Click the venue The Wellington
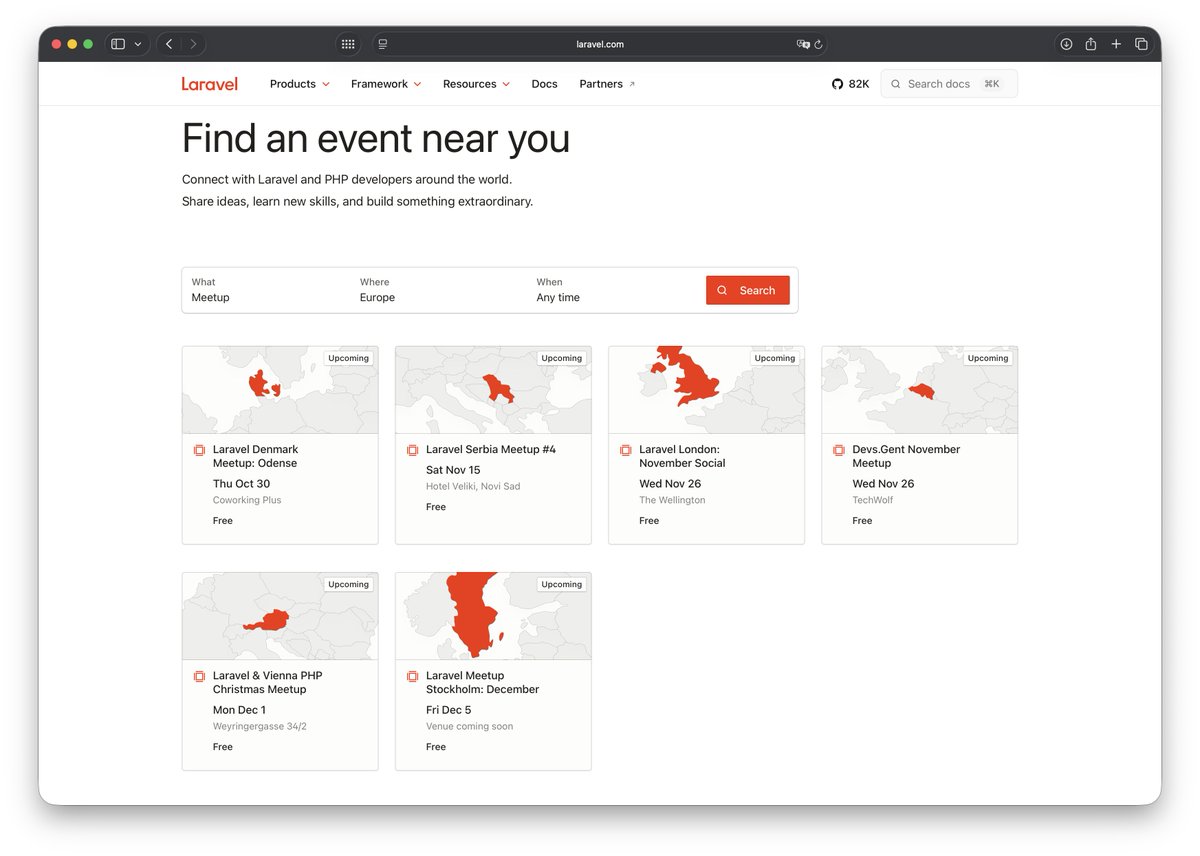The image size is (1200, 856). [x=672, y=500]
